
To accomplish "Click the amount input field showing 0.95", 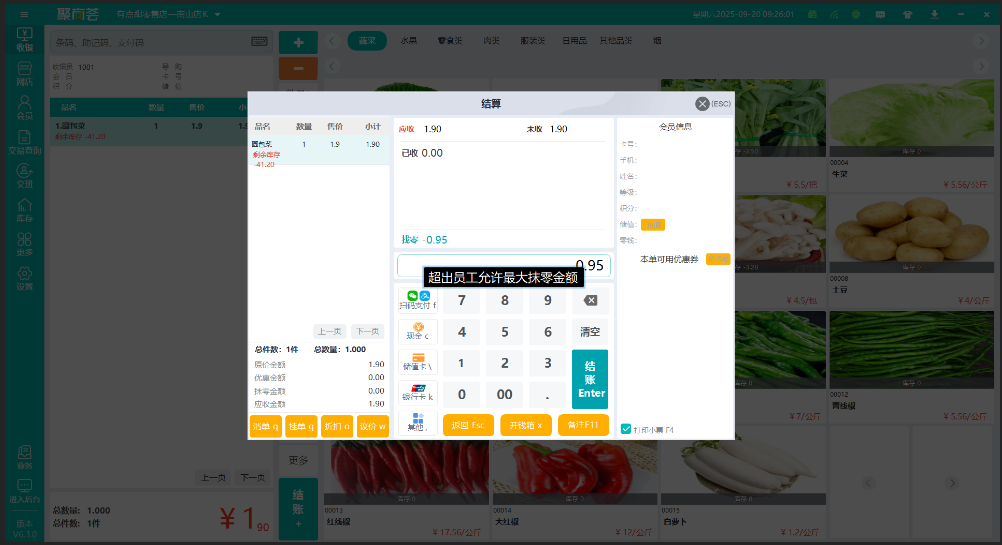I will (504, 265).
